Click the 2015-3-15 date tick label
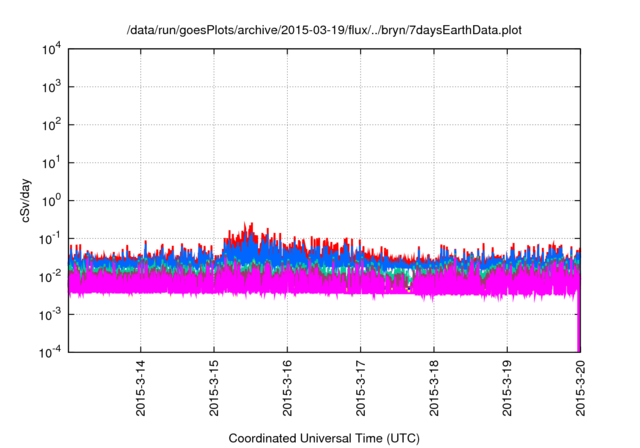This screenshot has height=448, width=640. point(214,388)
